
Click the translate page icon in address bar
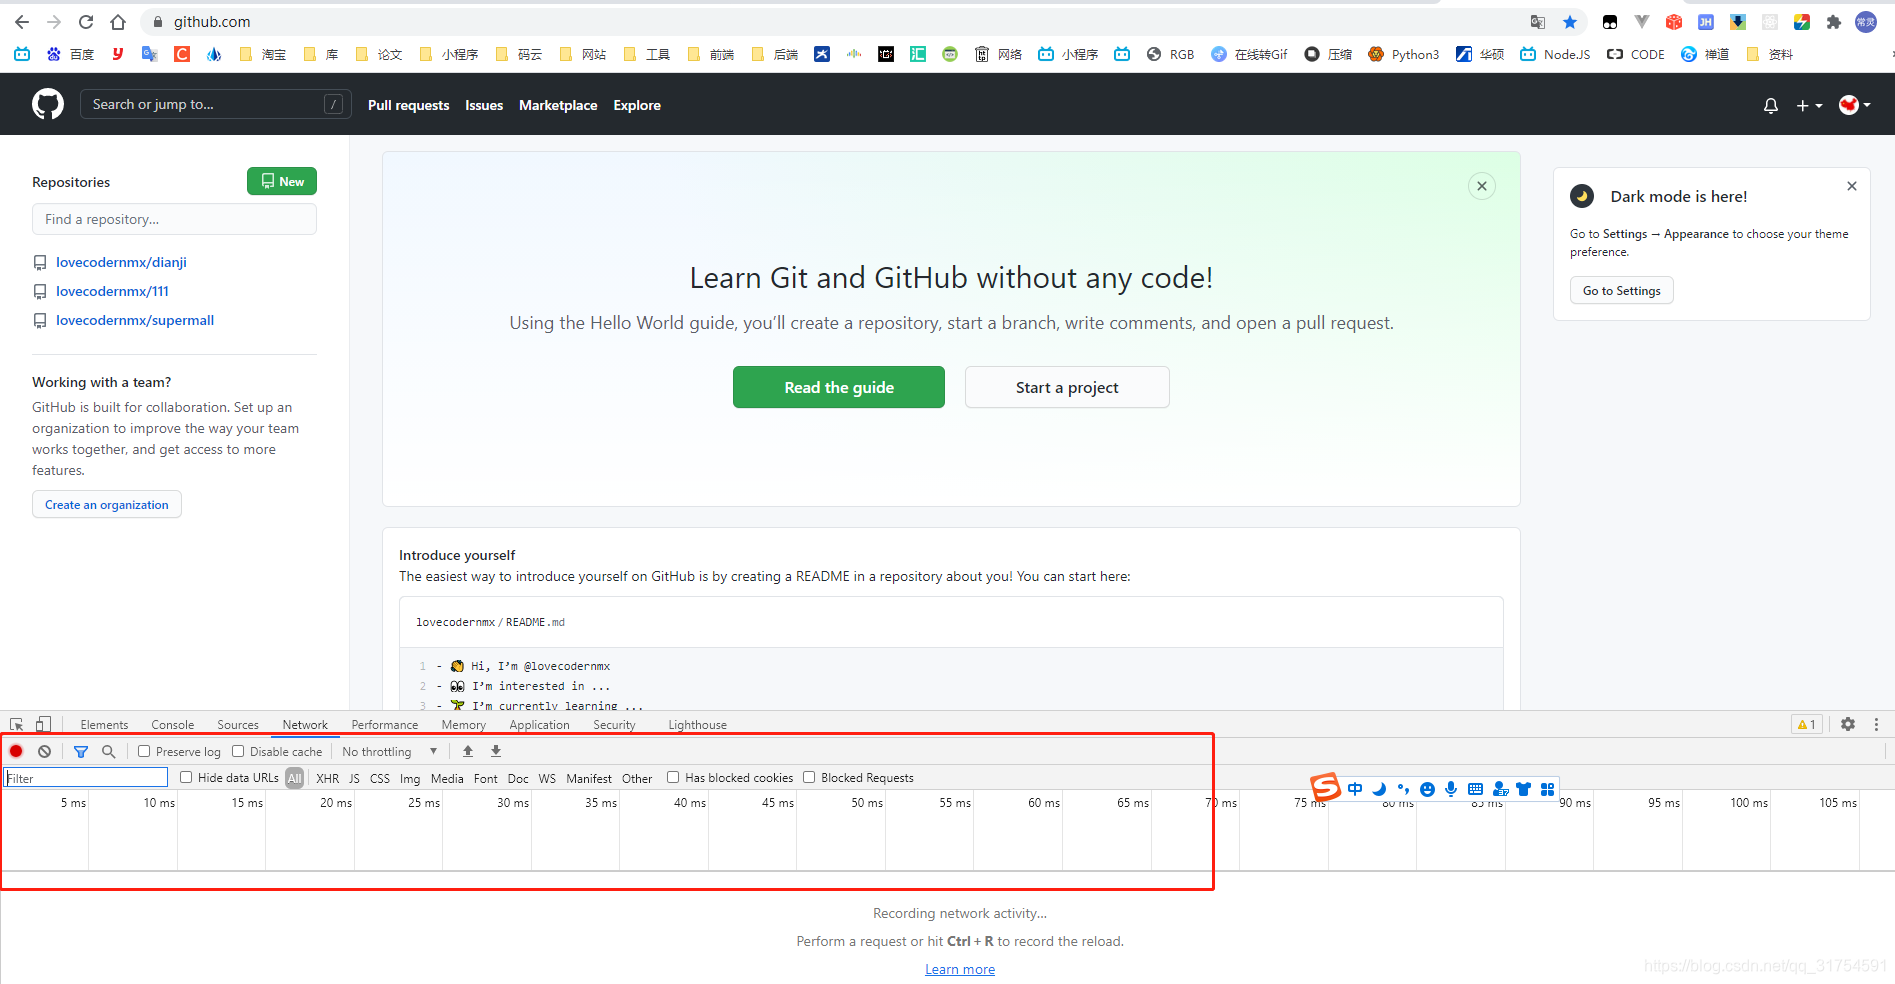point(1538,22)
